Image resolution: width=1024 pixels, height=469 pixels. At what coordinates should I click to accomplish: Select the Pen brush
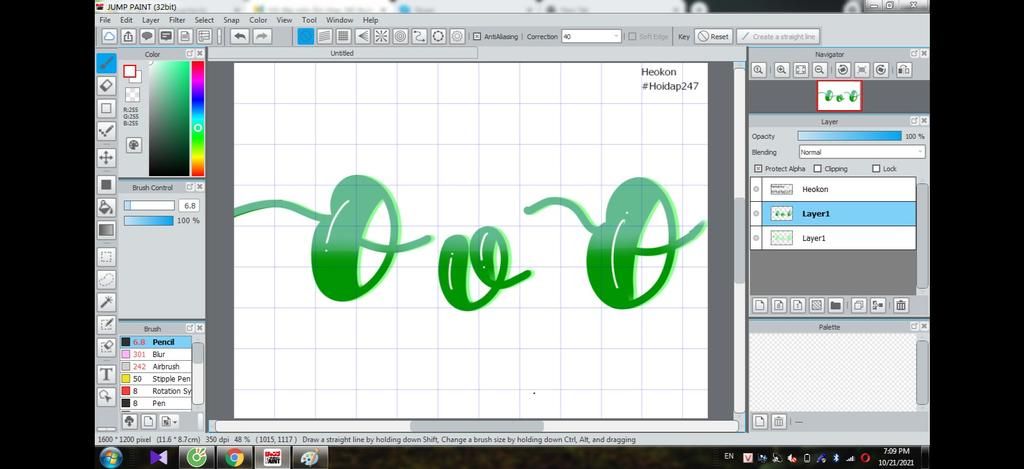point(155,403)
